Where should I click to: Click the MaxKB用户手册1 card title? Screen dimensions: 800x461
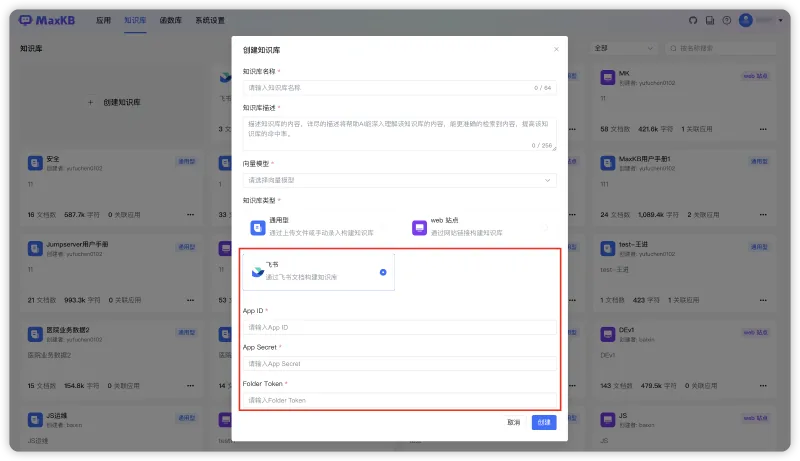tap(644, 159)
